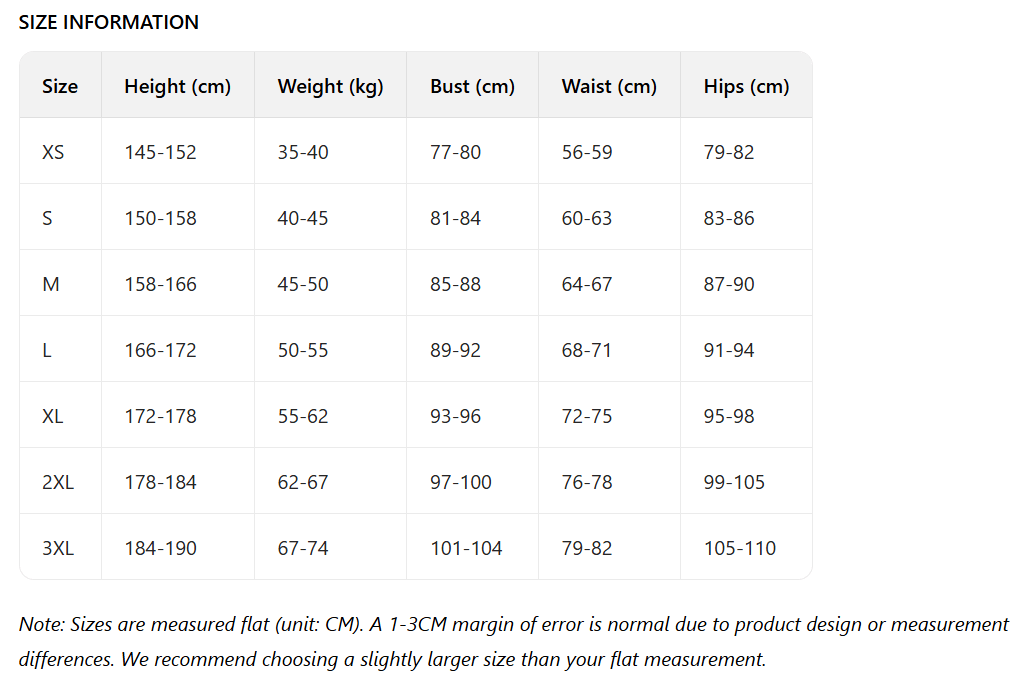Click the Bust (cm) column header
The image size is (1036, 682).
click(472, 86)
